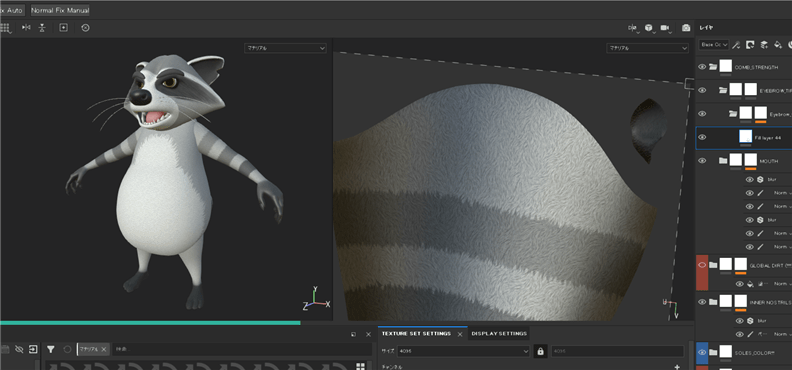Select the MOUTH layer mask thumbnail
792x370 pixels.
tap(751, 160)
